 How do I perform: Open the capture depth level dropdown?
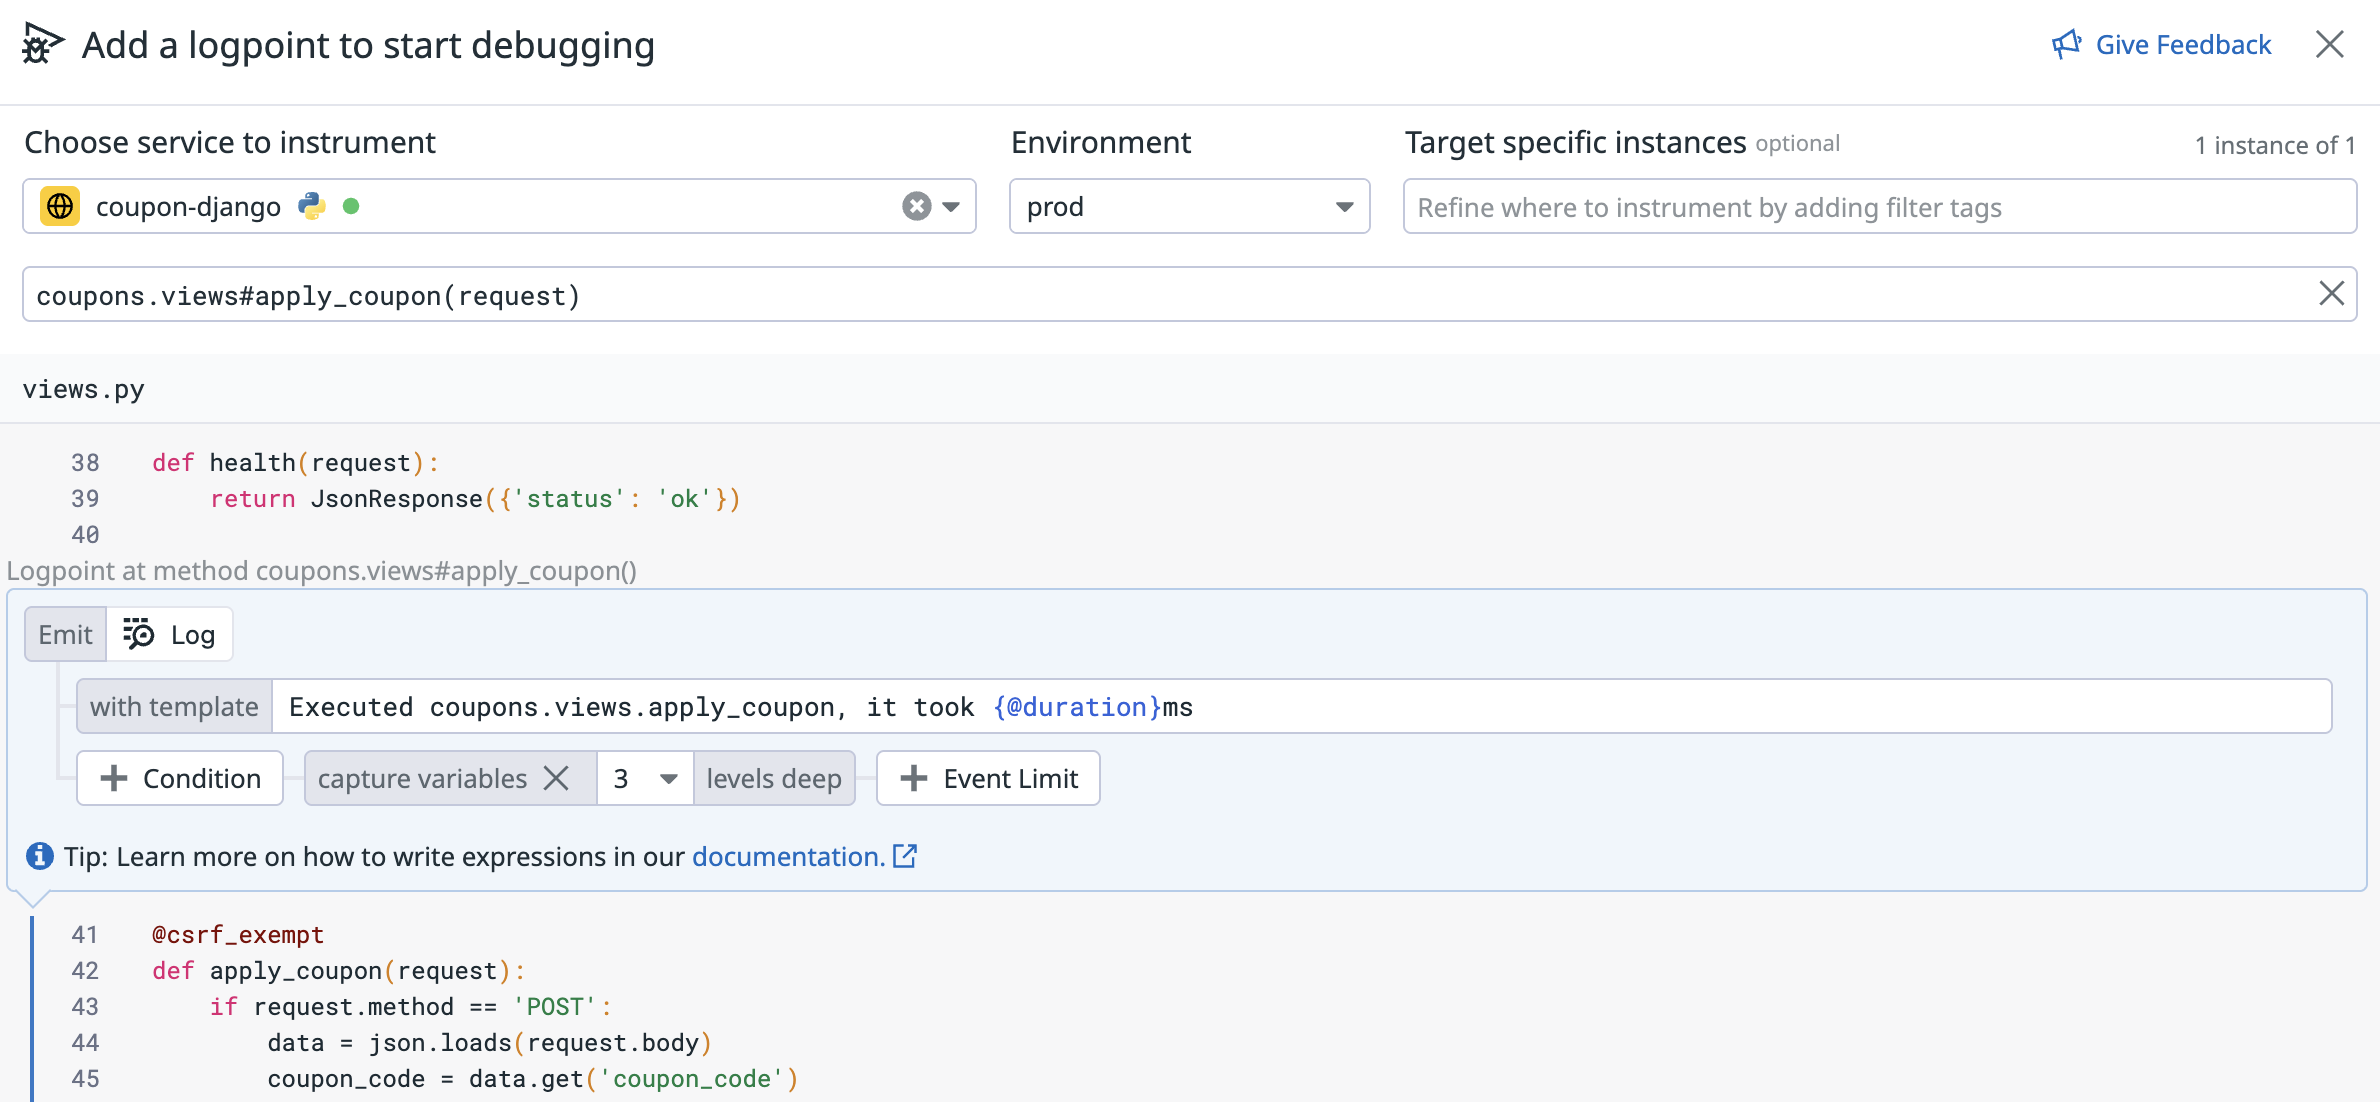645,778
